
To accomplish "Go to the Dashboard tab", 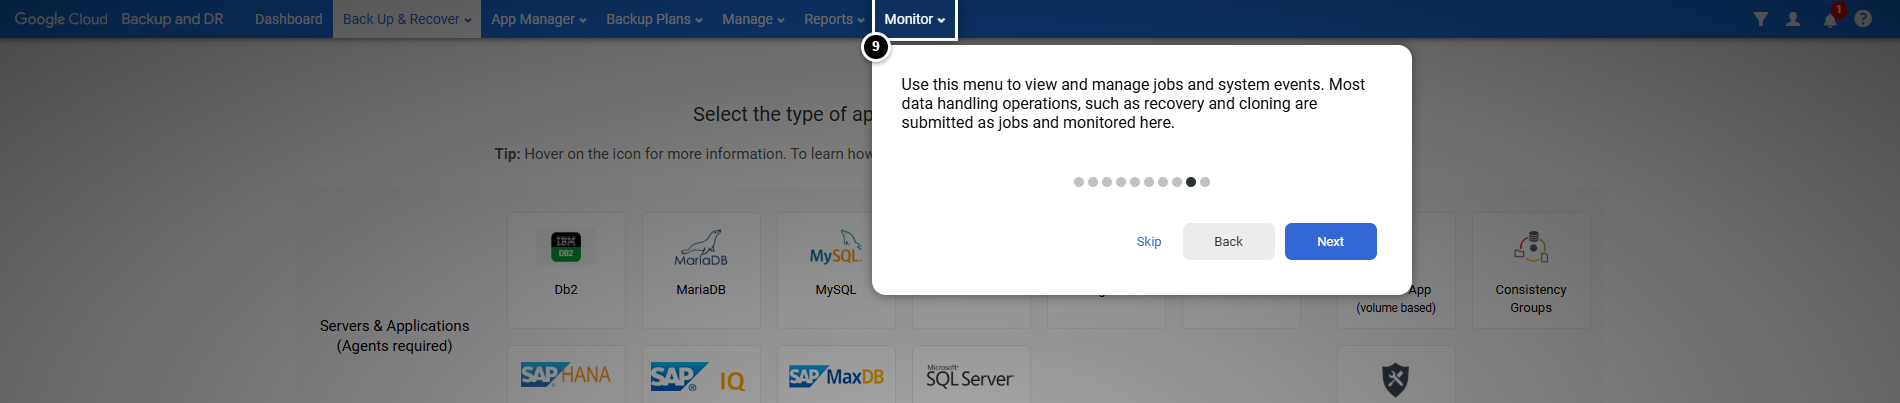I will coord(288,19).
